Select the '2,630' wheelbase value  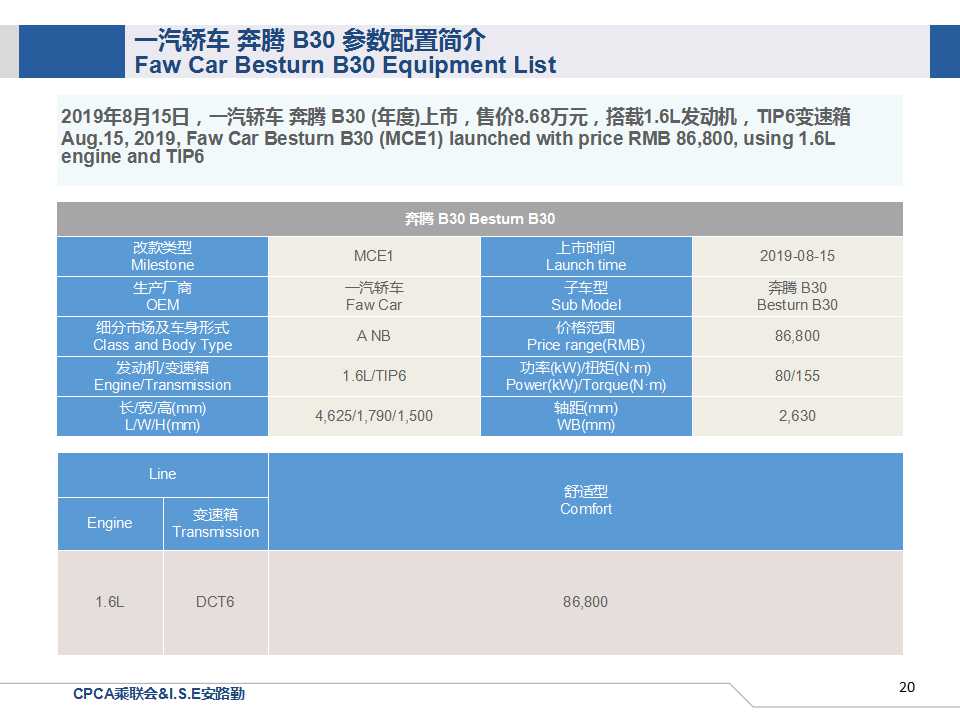pyautogui.click(x=797, y=416)
